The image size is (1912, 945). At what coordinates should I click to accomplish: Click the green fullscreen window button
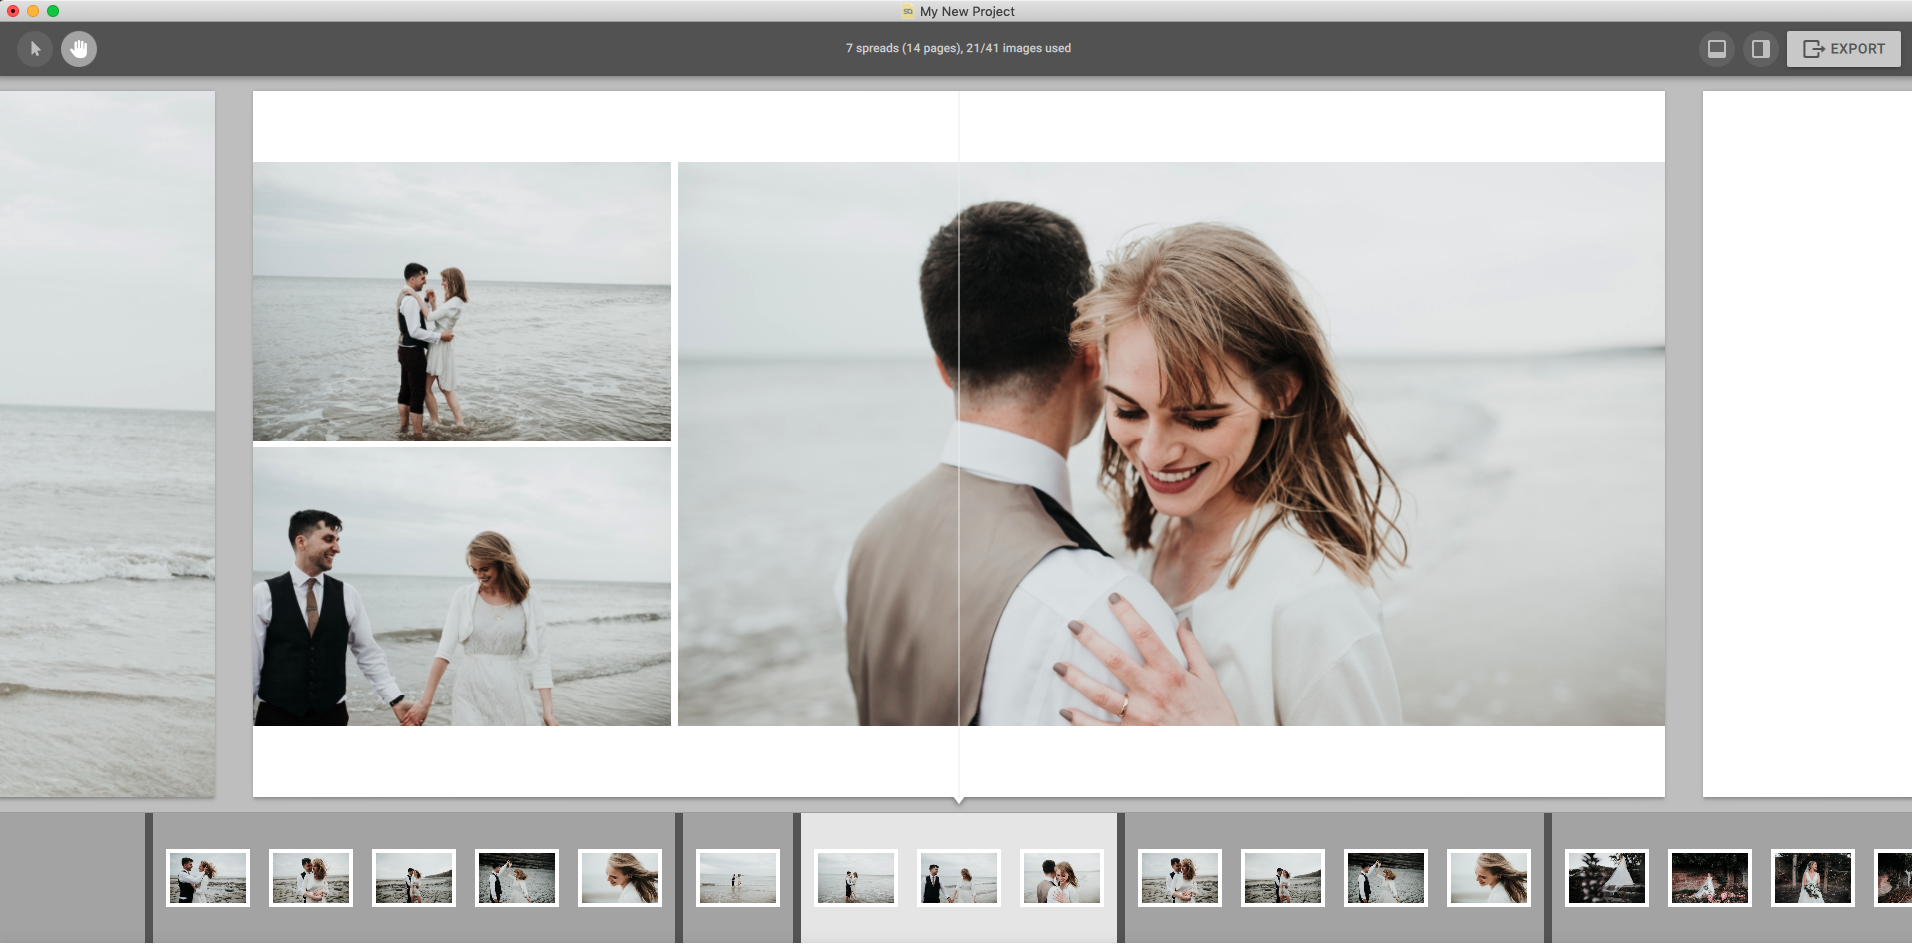[x=53, y=11]
